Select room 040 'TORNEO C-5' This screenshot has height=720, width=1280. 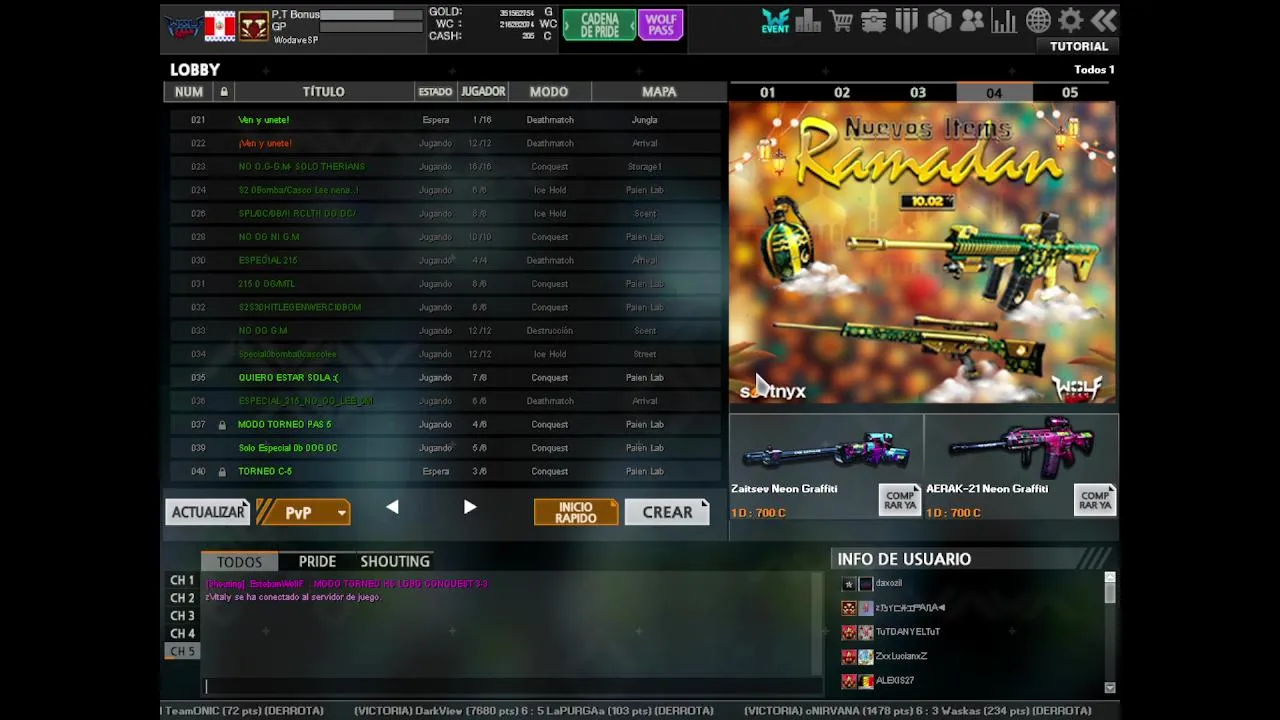click(x=445, y=472)
